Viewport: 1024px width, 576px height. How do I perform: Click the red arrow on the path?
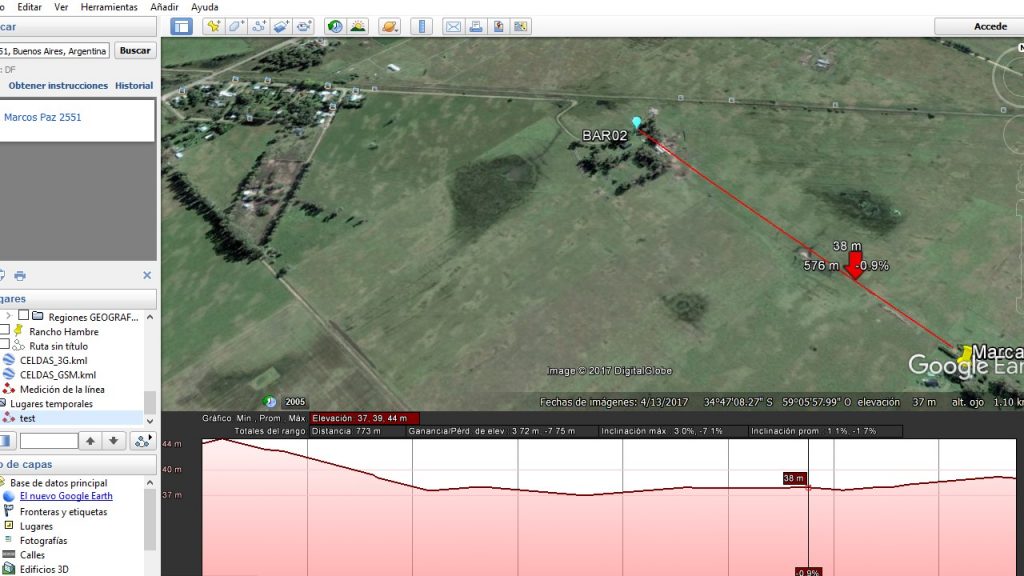(854, 266)
